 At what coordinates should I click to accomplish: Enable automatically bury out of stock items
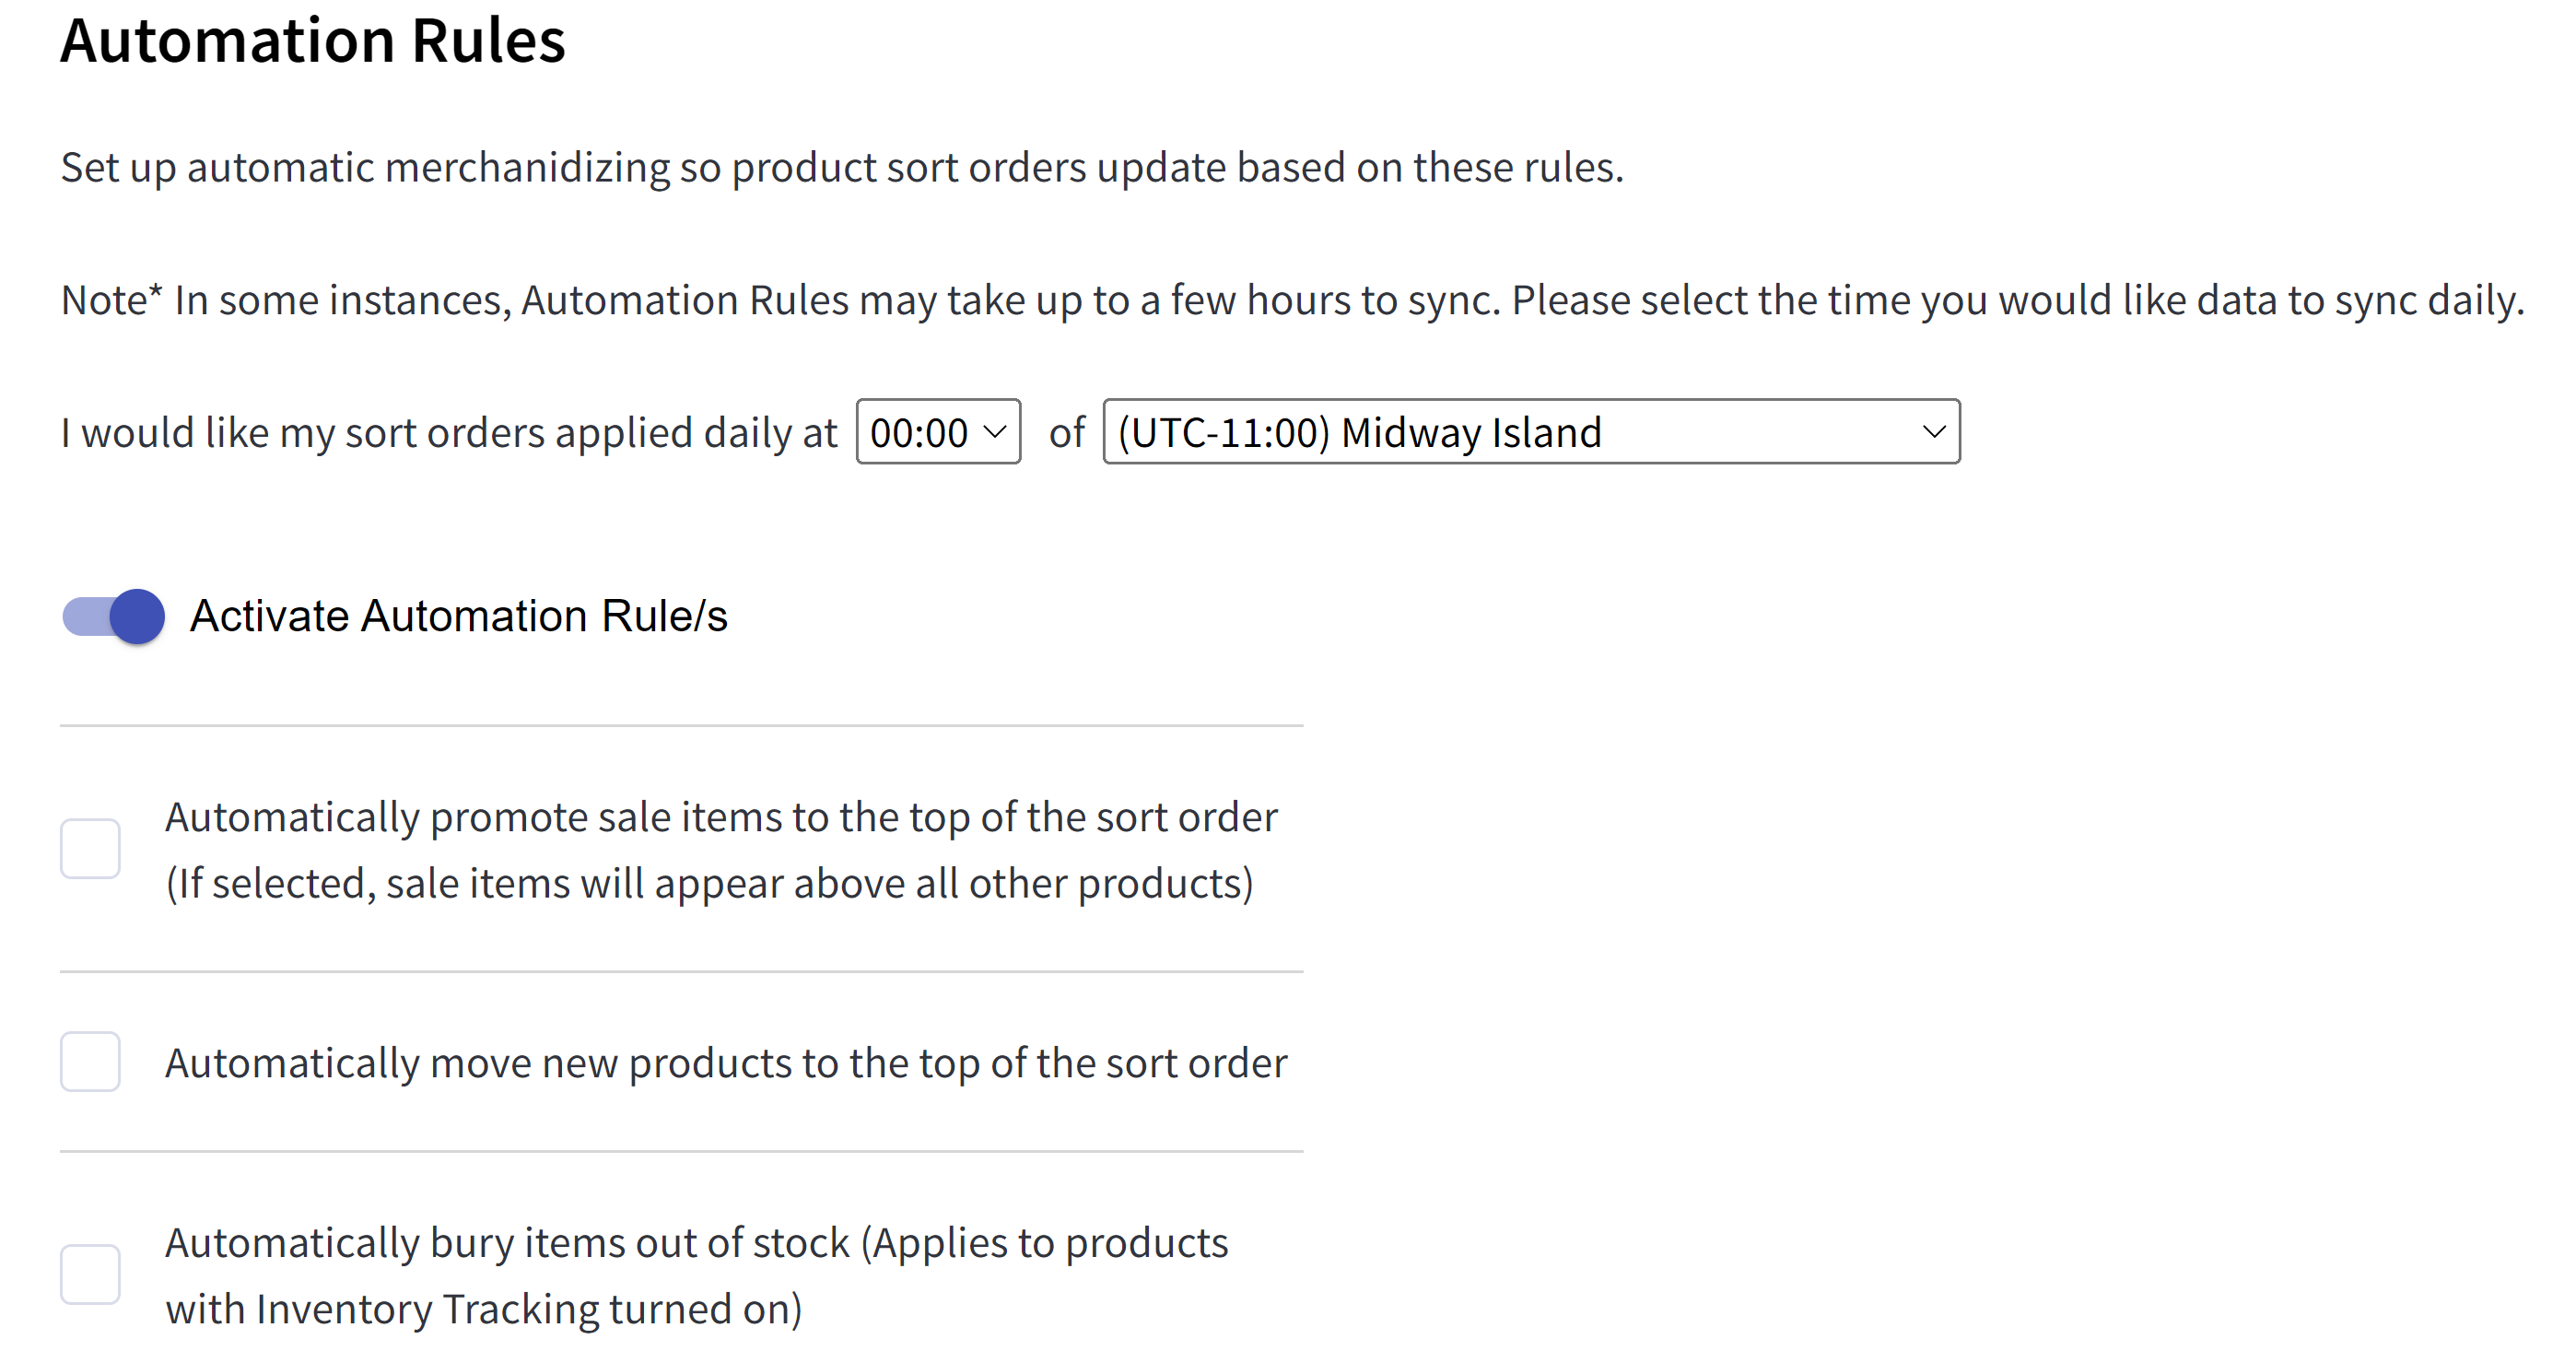click(91, 1274)
